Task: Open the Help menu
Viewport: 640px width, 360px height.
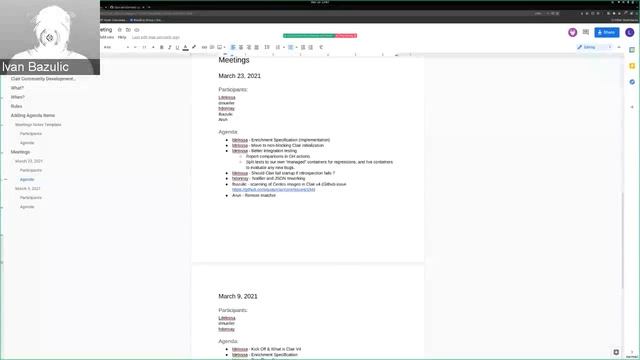Action: coord(122,37)
